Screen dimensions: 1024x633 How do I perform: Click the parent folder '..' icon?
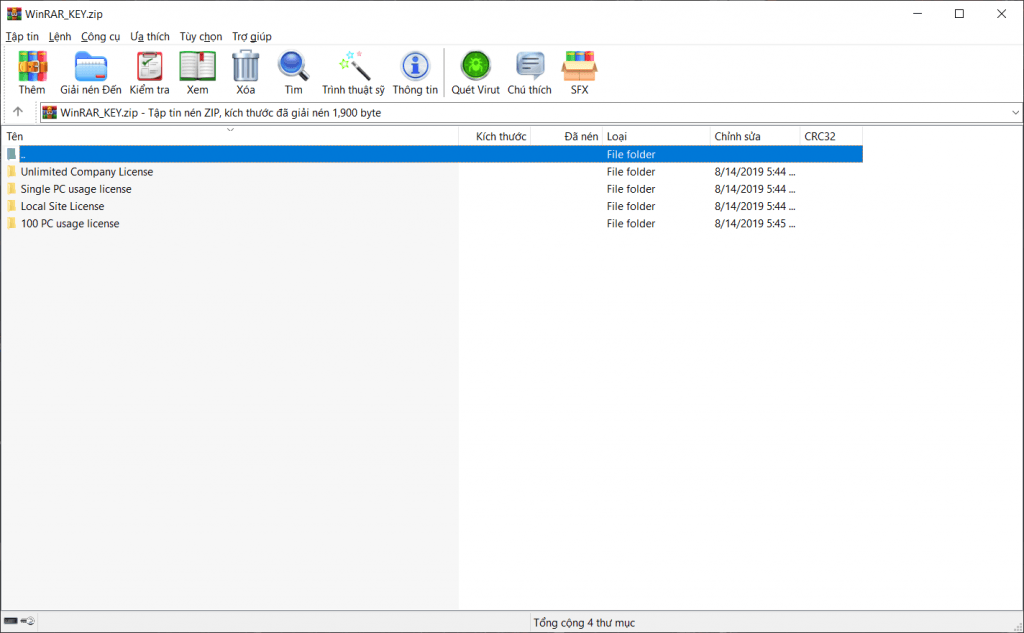click(11, 154)
